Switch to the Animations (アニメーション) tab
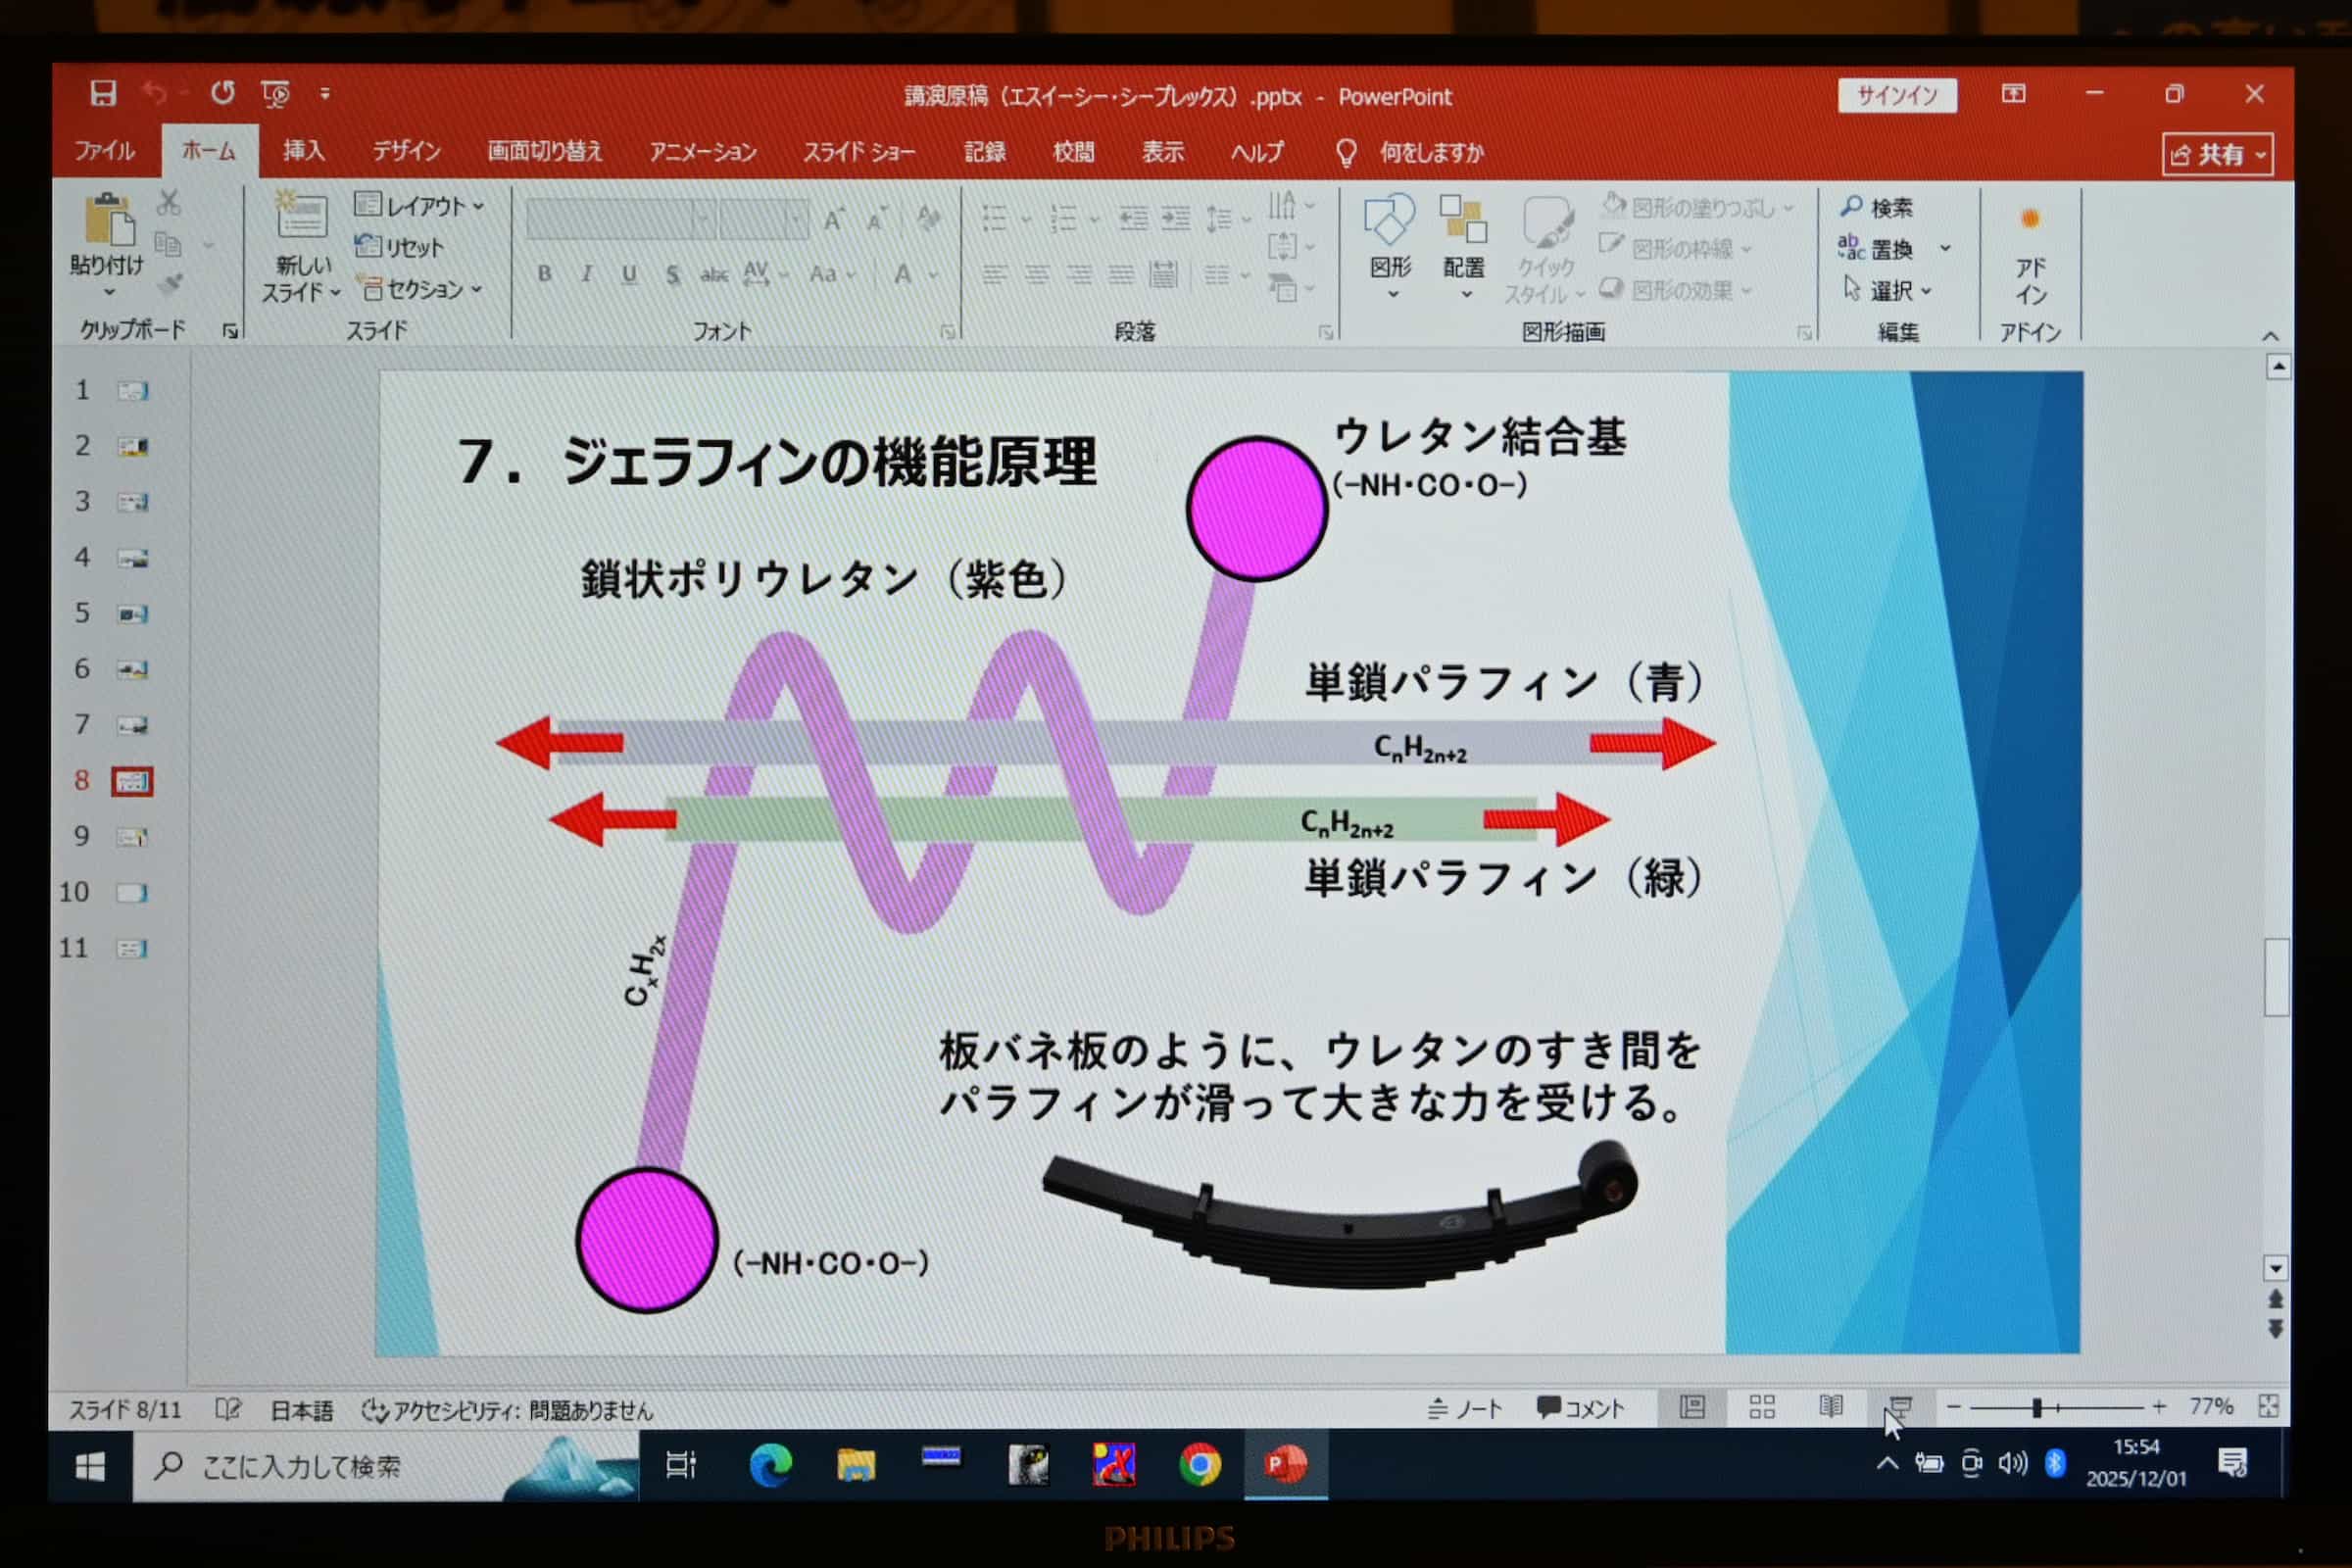The width and height of the screenshot is (2352, 1568). (x=702, y=152)
